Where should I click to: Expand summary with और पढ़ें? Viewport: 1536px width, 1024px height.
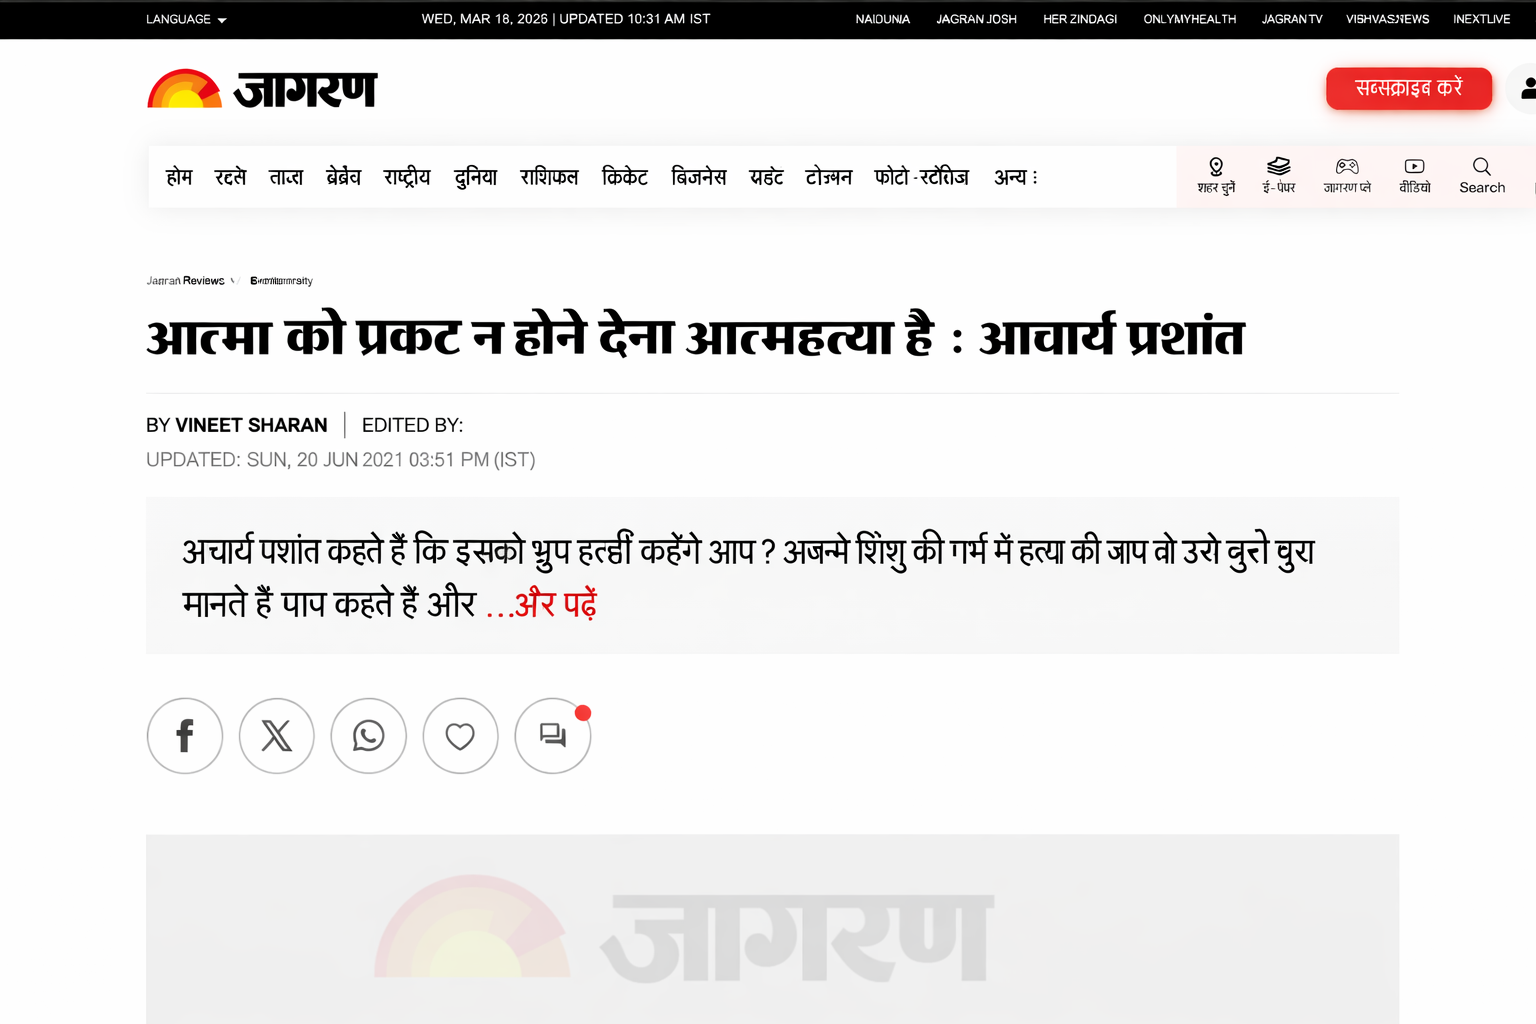542,604
